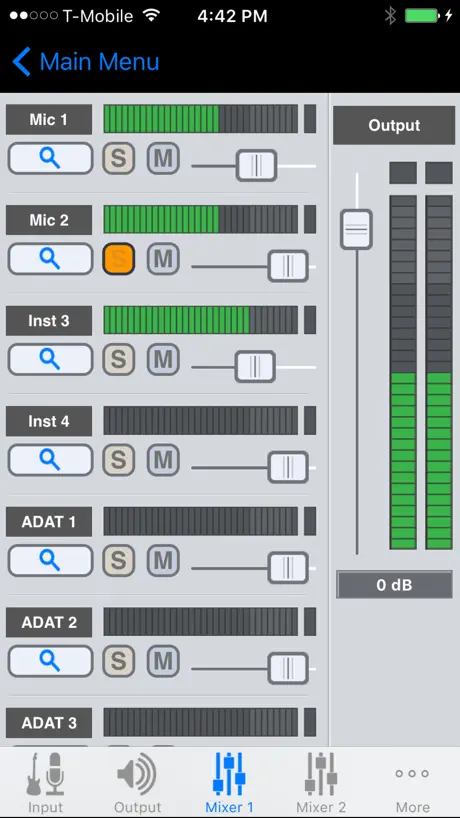Screen dimensions: 460x818
Task: Switch to the Input tab
Action: pyautogui.click(x=45, y=783)
